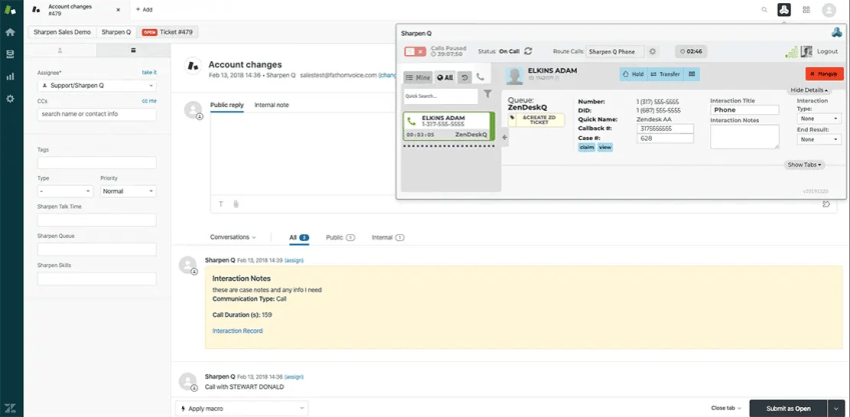Open the Admin gear in the left sidebar
Image resolution: width=850 pixels, height=417 pixels.
[10, 99]
